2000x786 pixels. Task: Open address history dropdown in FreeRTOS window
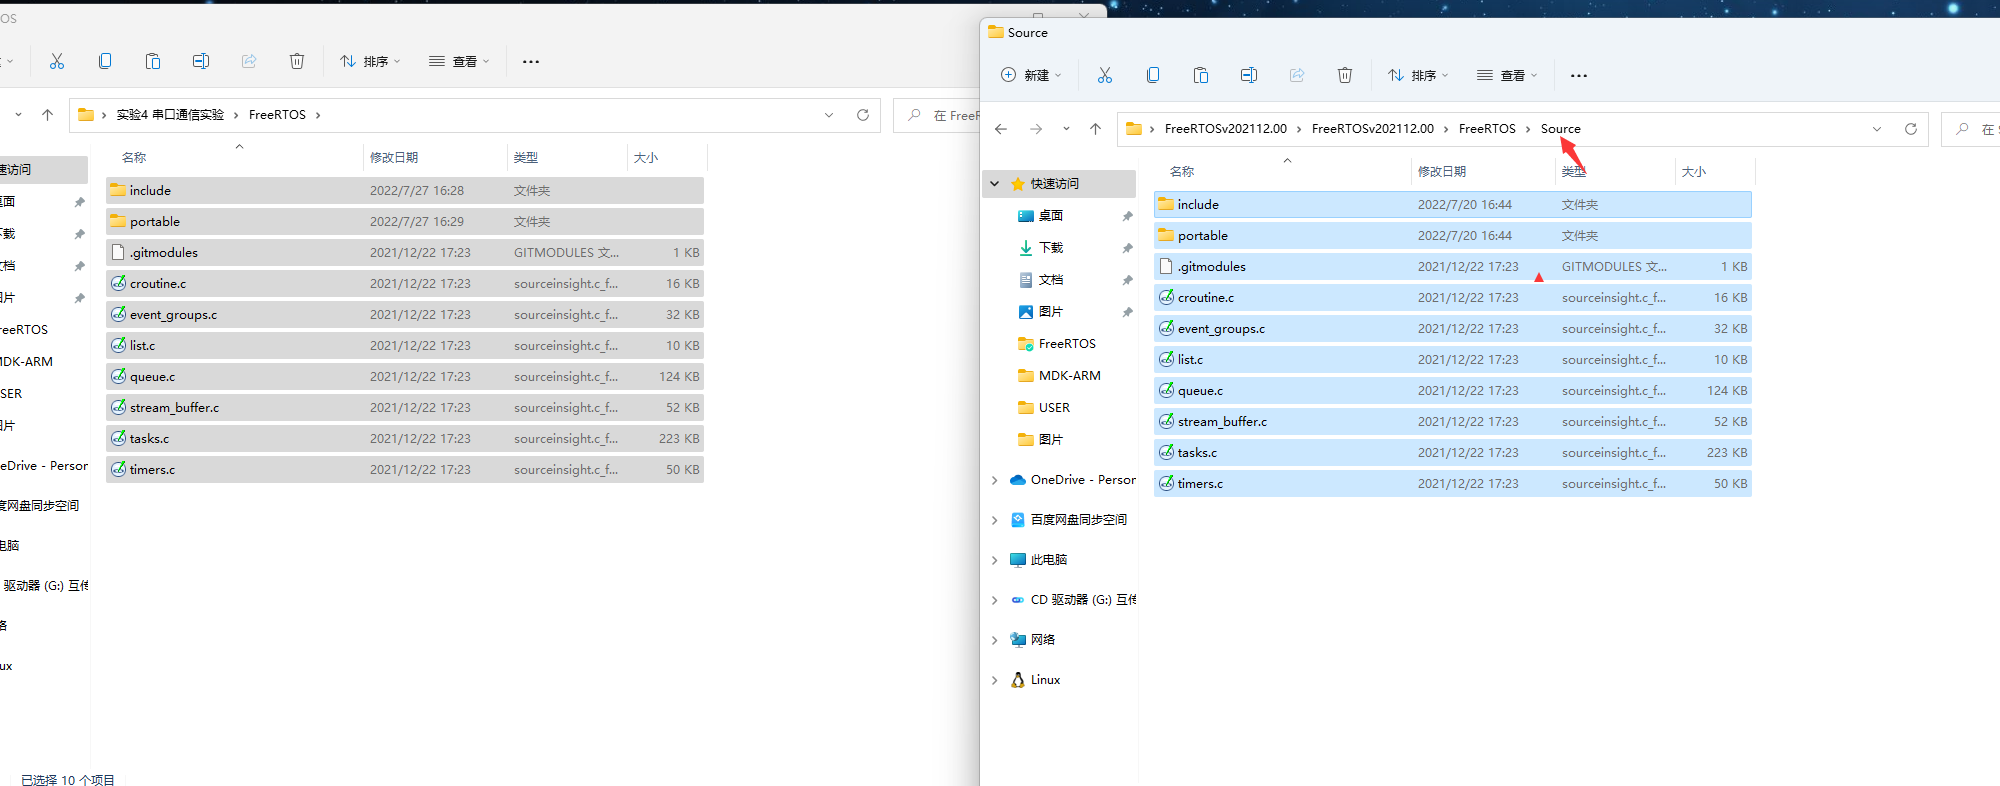pos(828,115)
